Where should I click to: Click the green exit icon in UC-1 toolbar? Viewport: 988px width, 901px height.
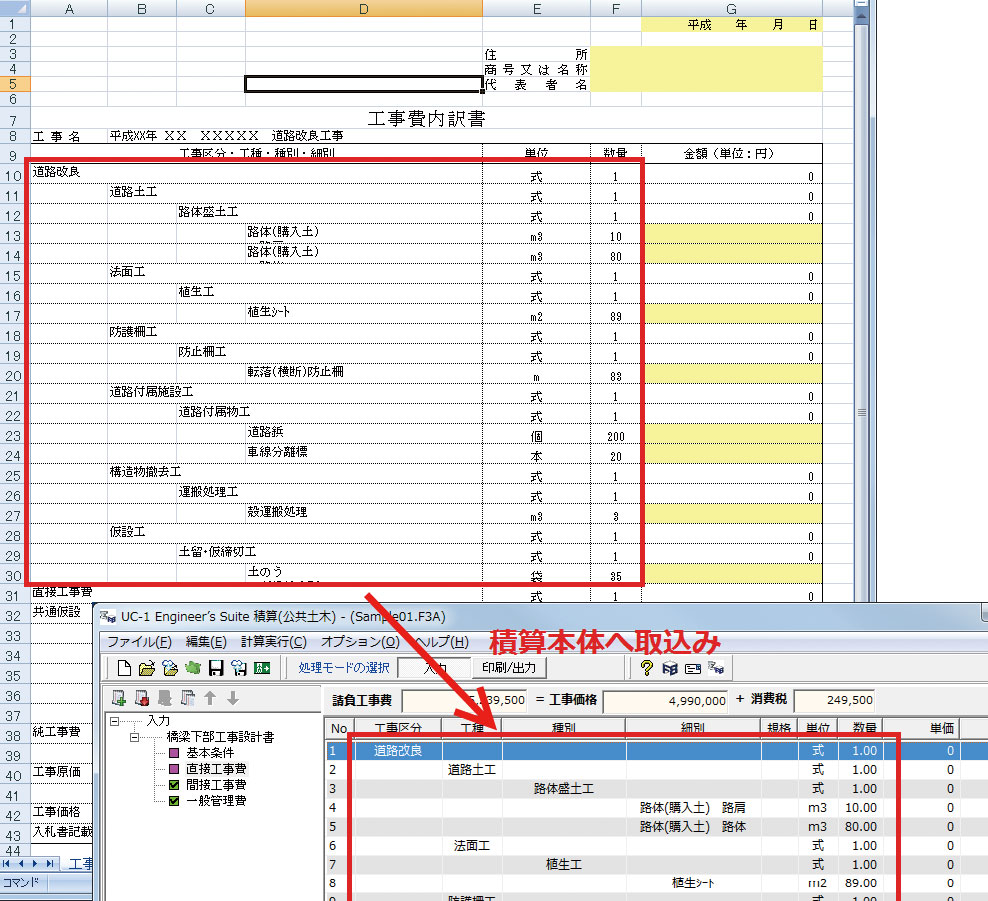coord(261,668)
